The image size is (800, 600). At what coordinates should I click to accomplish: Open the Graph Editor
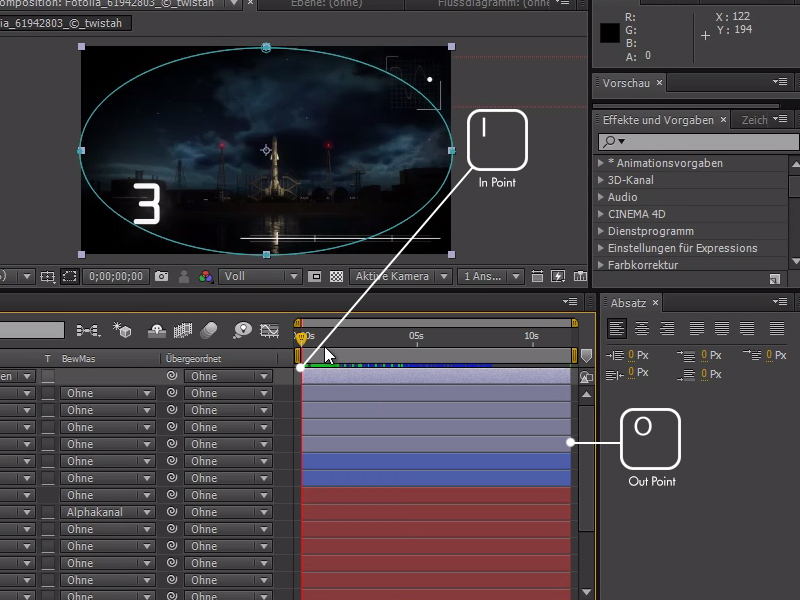pos(268,331)
